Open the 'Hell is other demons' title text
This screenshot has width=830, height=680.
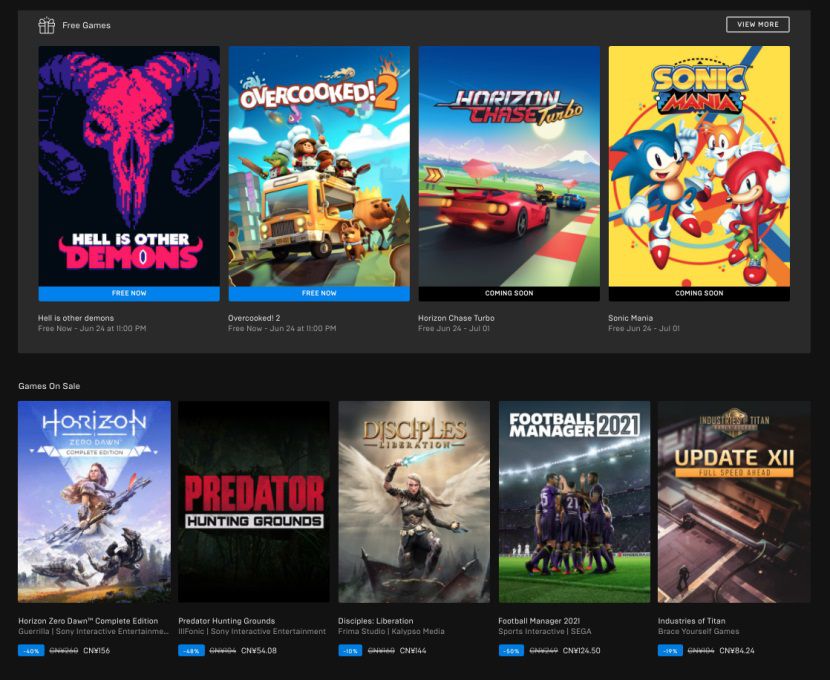click(76, 318)
